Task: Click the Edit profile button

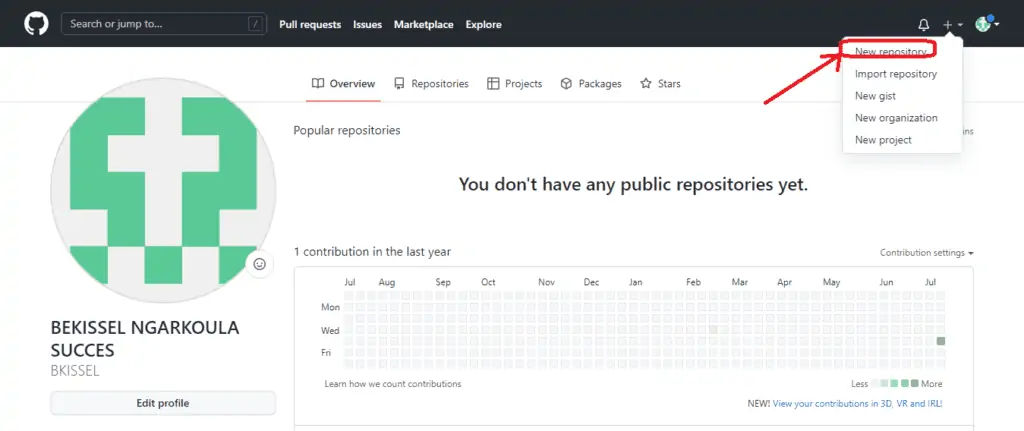Action: point(163,403)
